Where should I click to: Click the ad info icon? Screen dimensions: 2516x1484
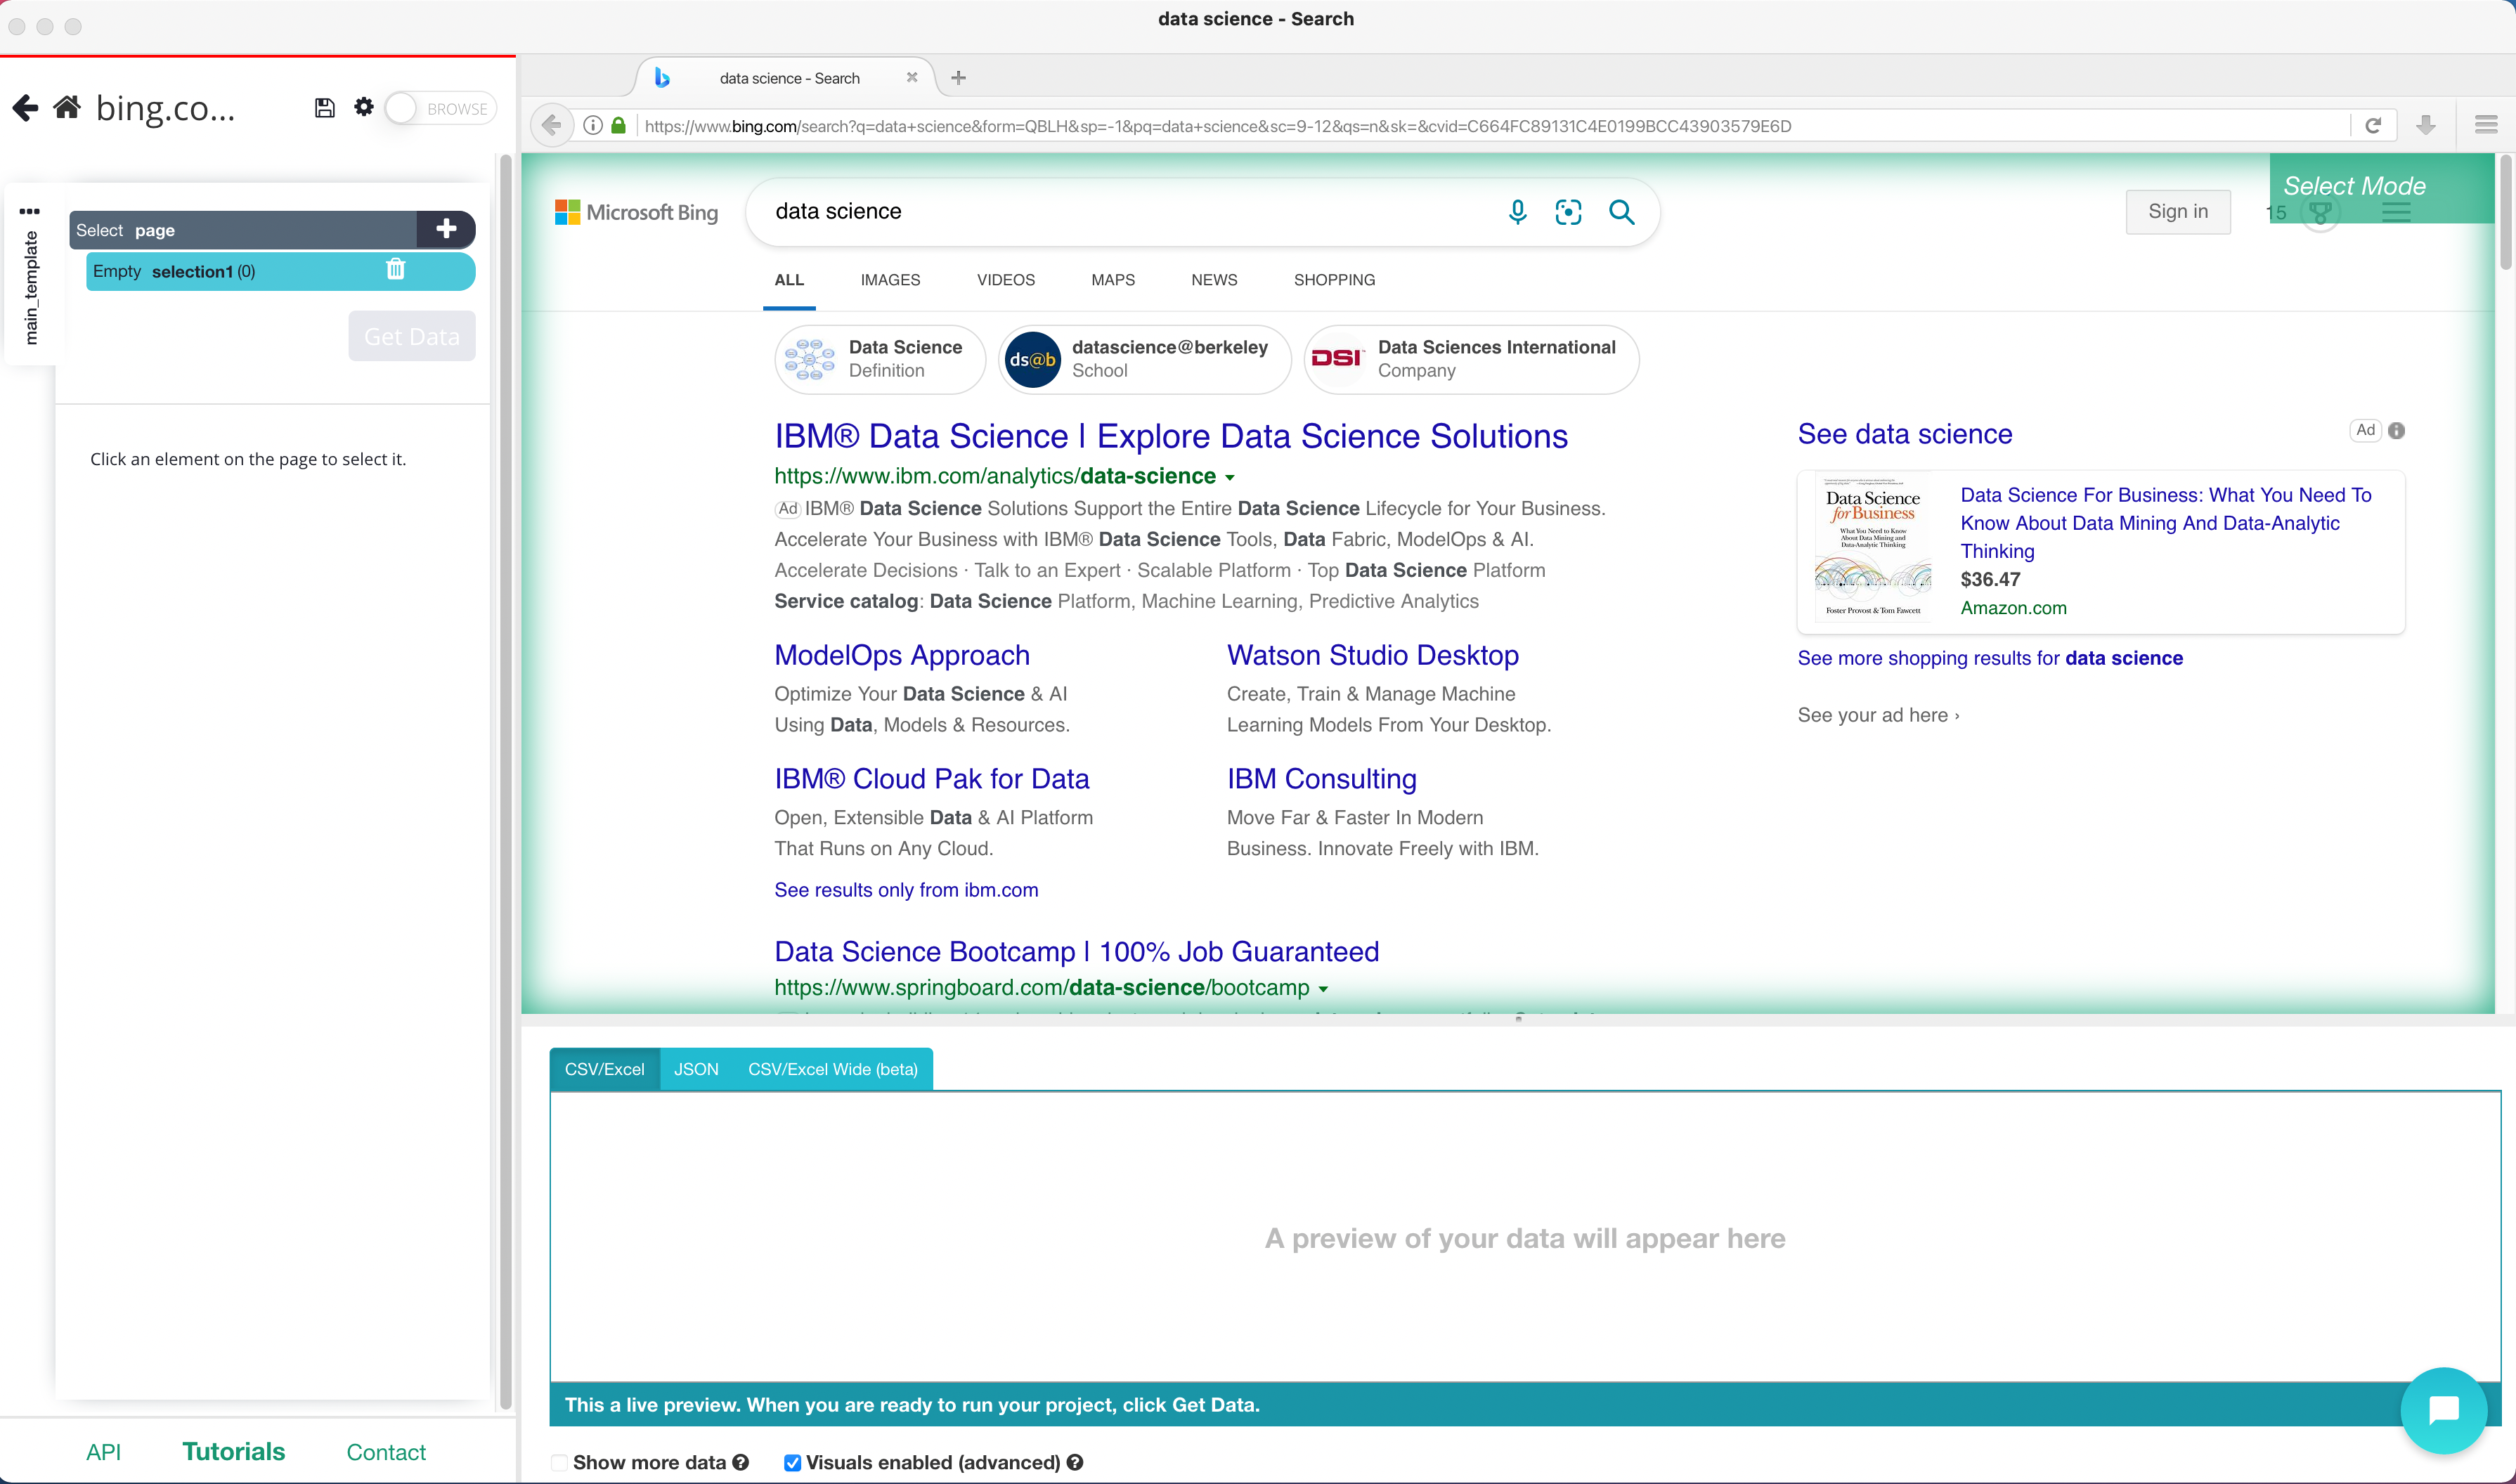click(x=2396, y=430)
